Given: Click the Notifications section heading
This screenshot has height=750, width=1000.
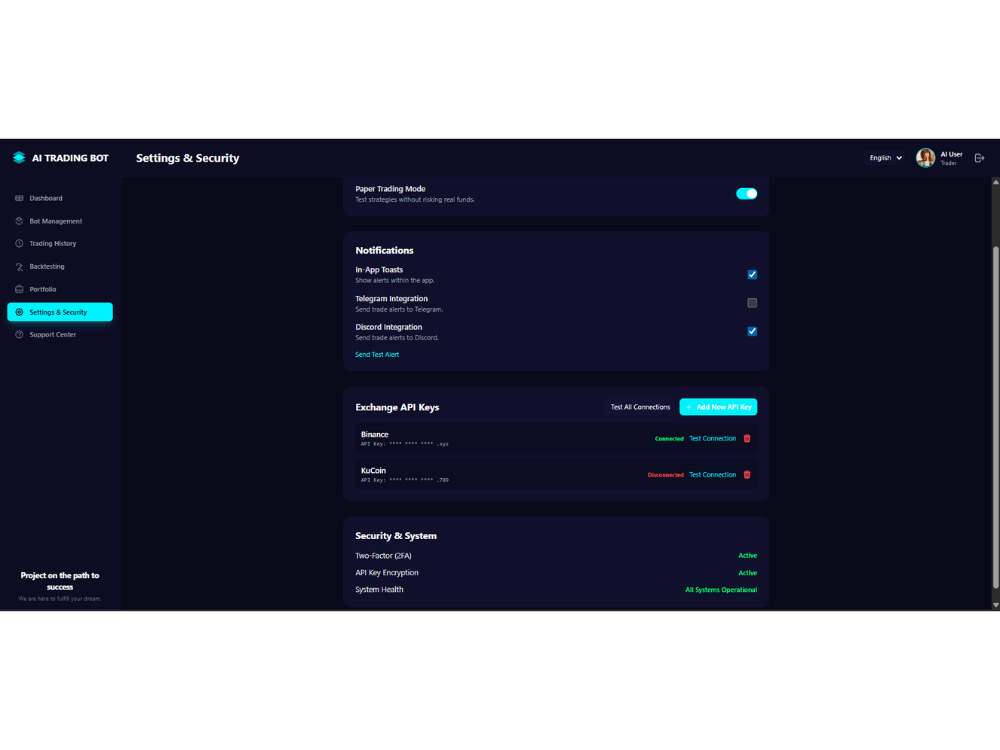Looking at the screenshot, I should pyautogui.click(x=385, y=251).
